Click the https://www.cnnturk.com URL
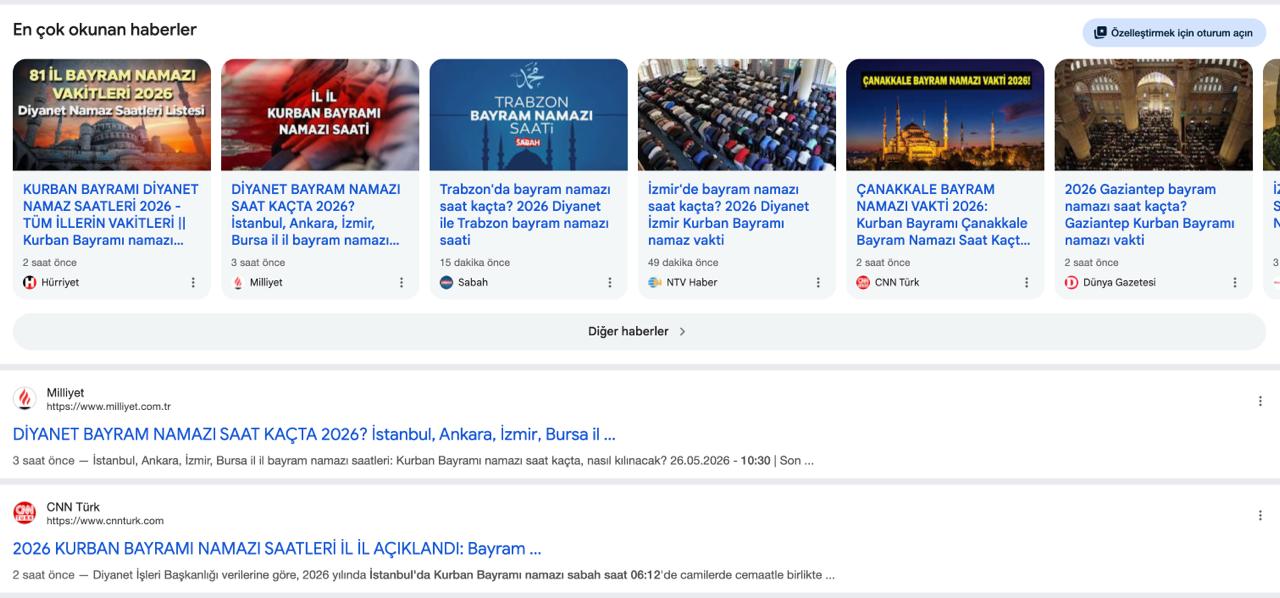This screenshot has height=598, width=1280. (105, 521)
